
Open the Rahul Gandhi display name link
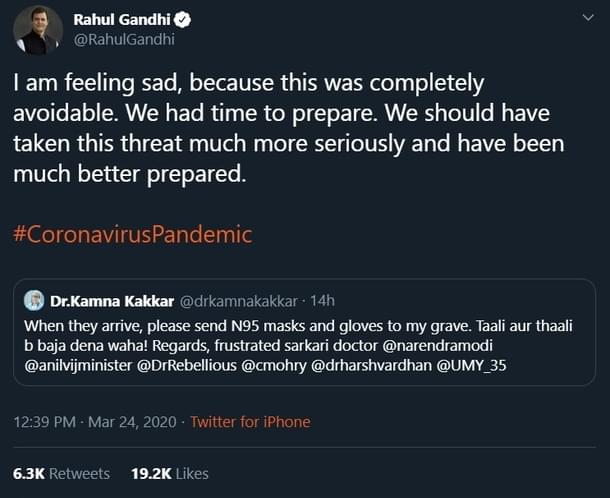(x=120, y=20)
